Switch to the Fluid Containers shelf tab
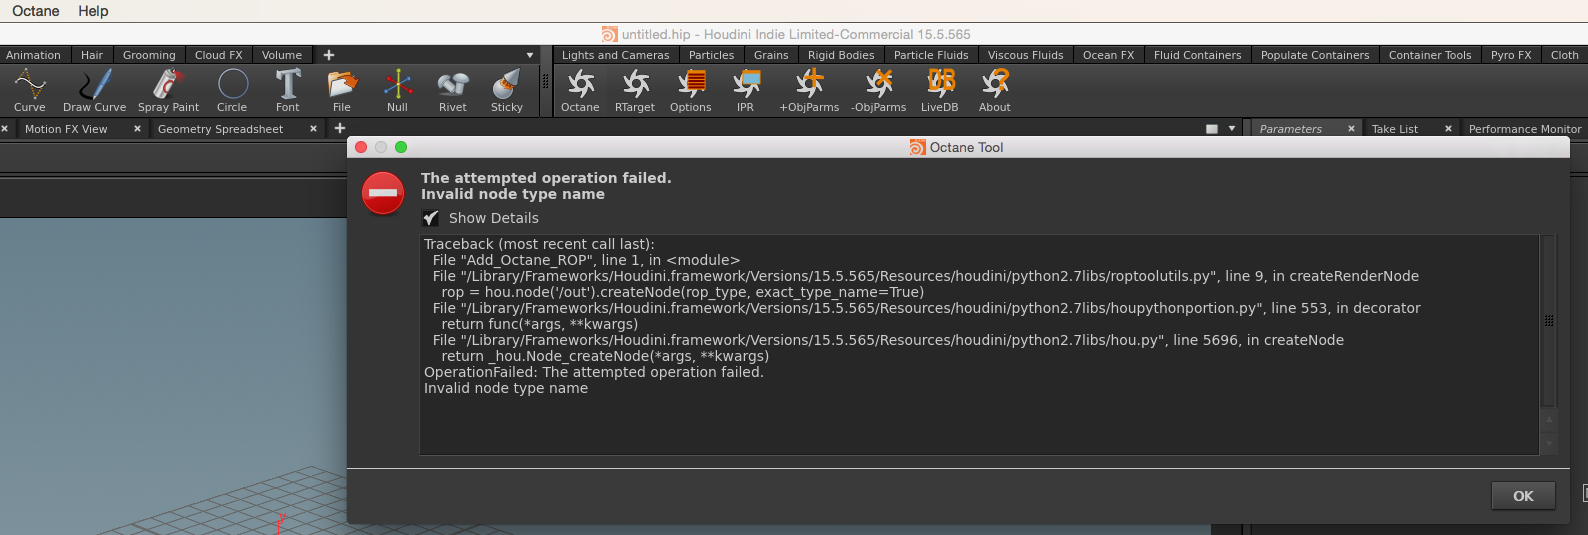This screenshot has width=1588, height=535. [1198, 55]
